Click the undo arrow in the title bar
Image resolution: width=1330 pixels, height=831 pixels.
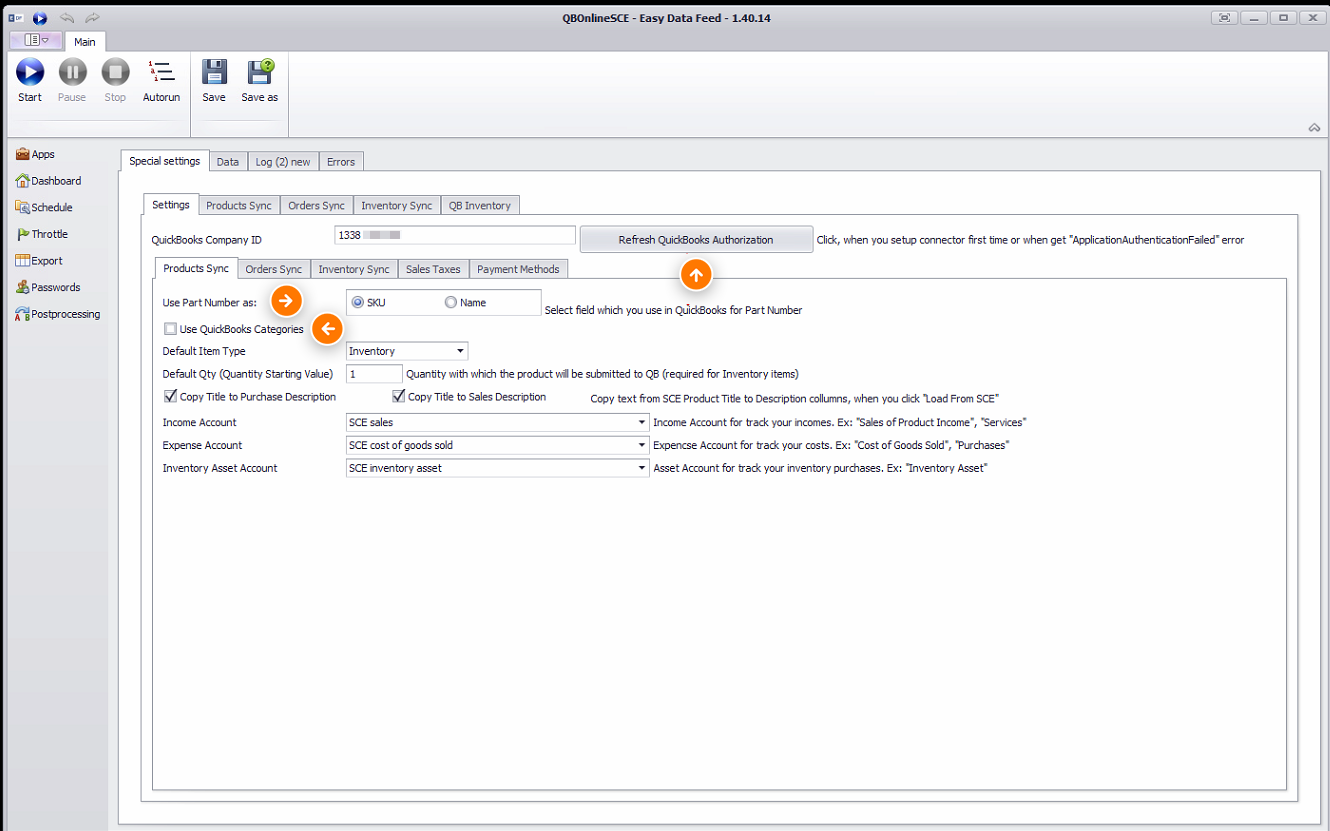[x=67, y=18]
